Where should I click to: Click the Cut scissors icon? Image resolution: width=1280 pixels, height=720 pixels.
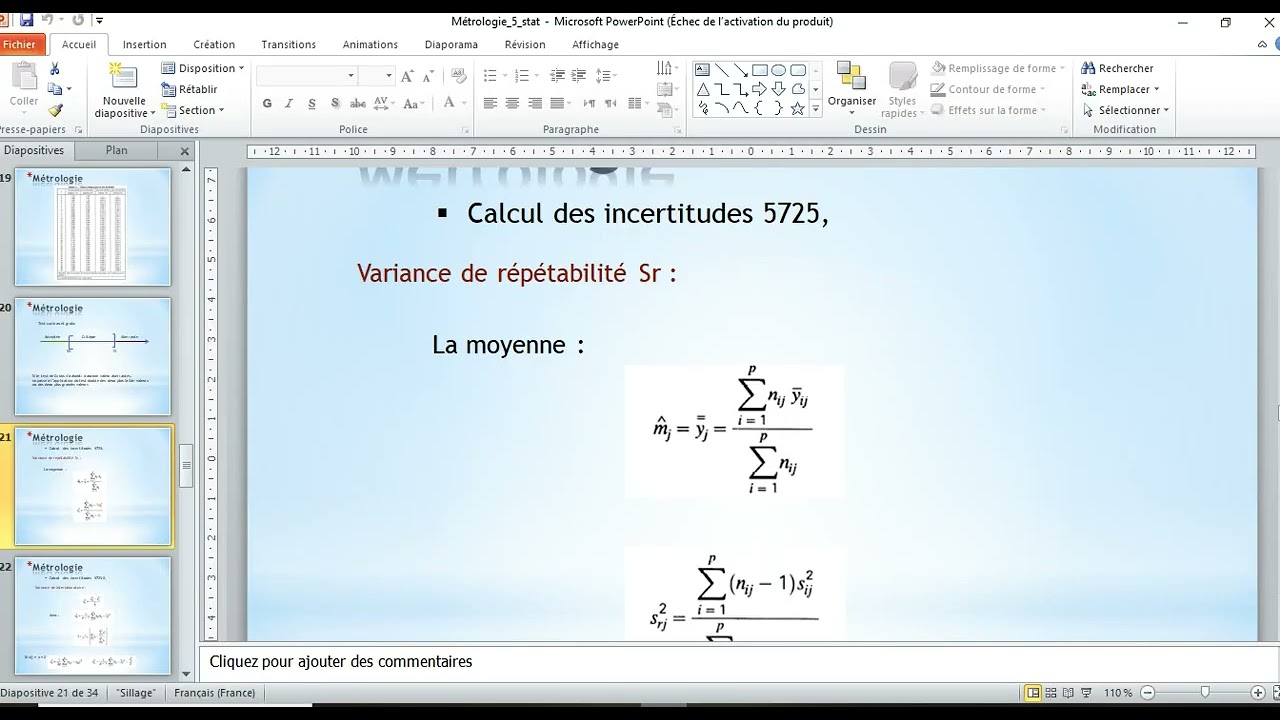55,68
